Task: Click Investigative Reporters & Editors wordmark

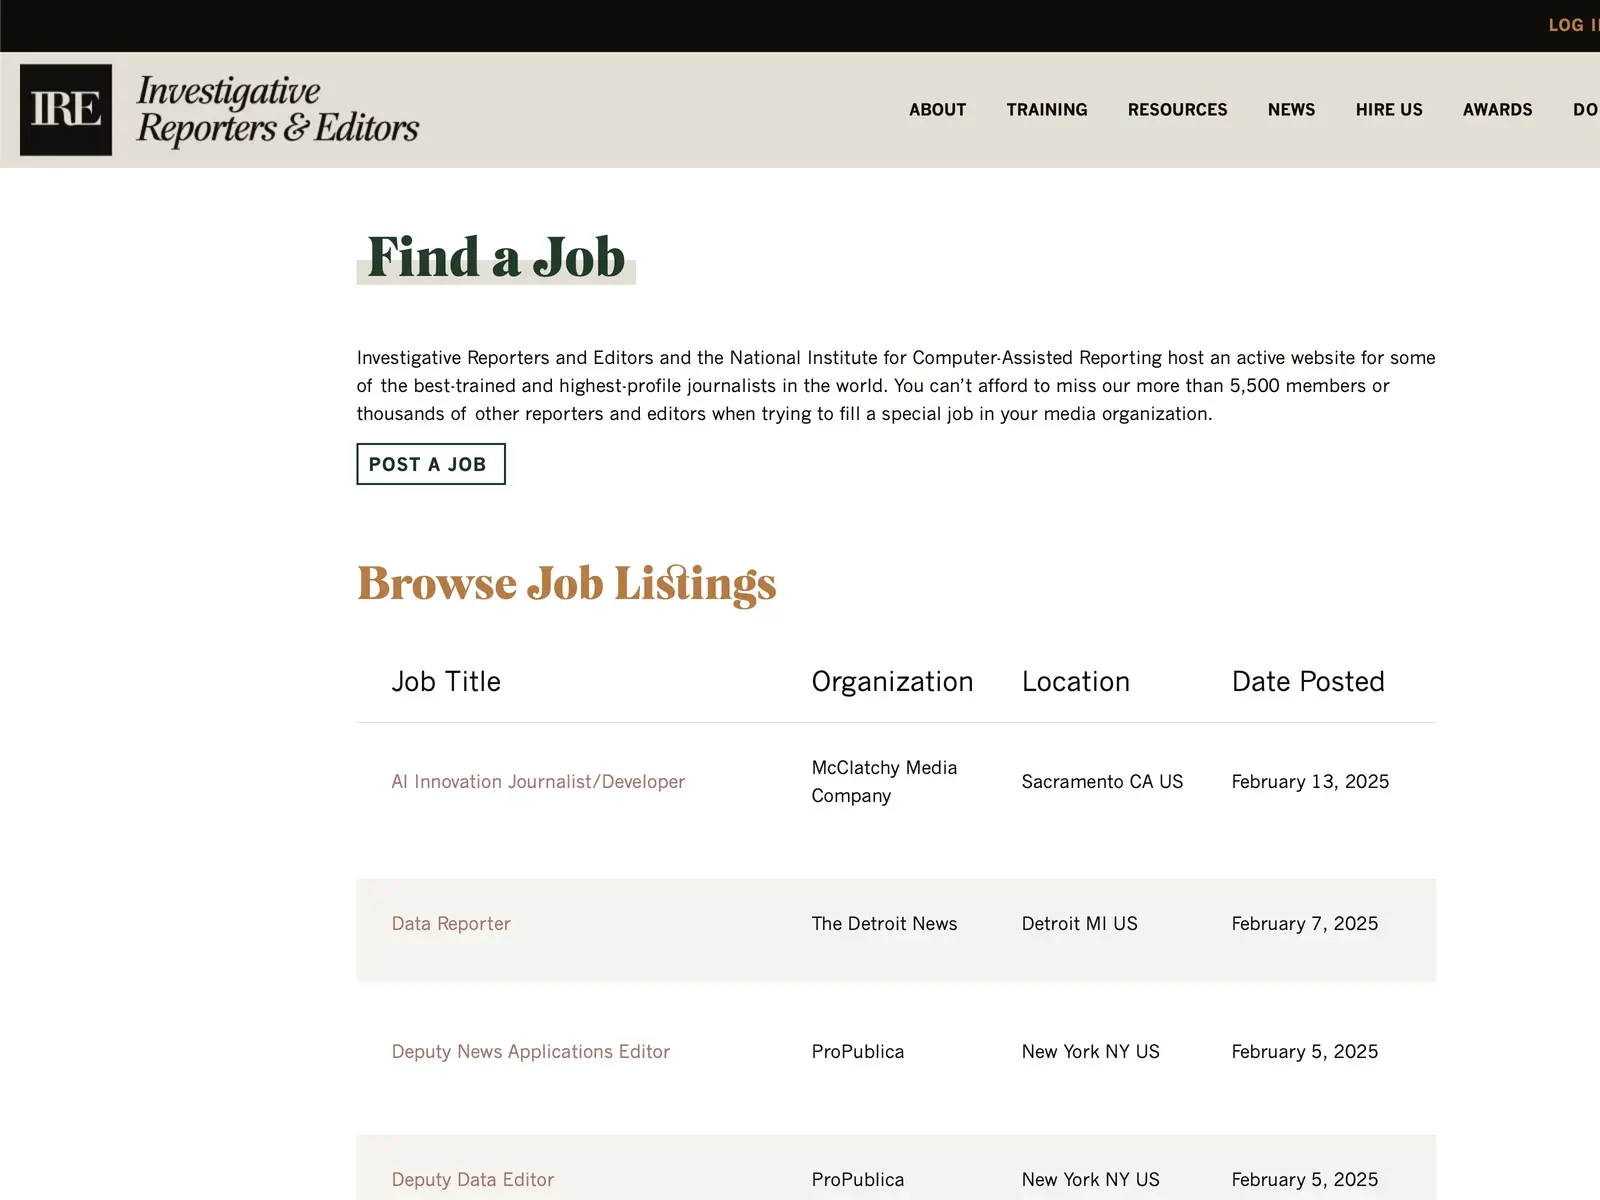Action: pos(278,110)
